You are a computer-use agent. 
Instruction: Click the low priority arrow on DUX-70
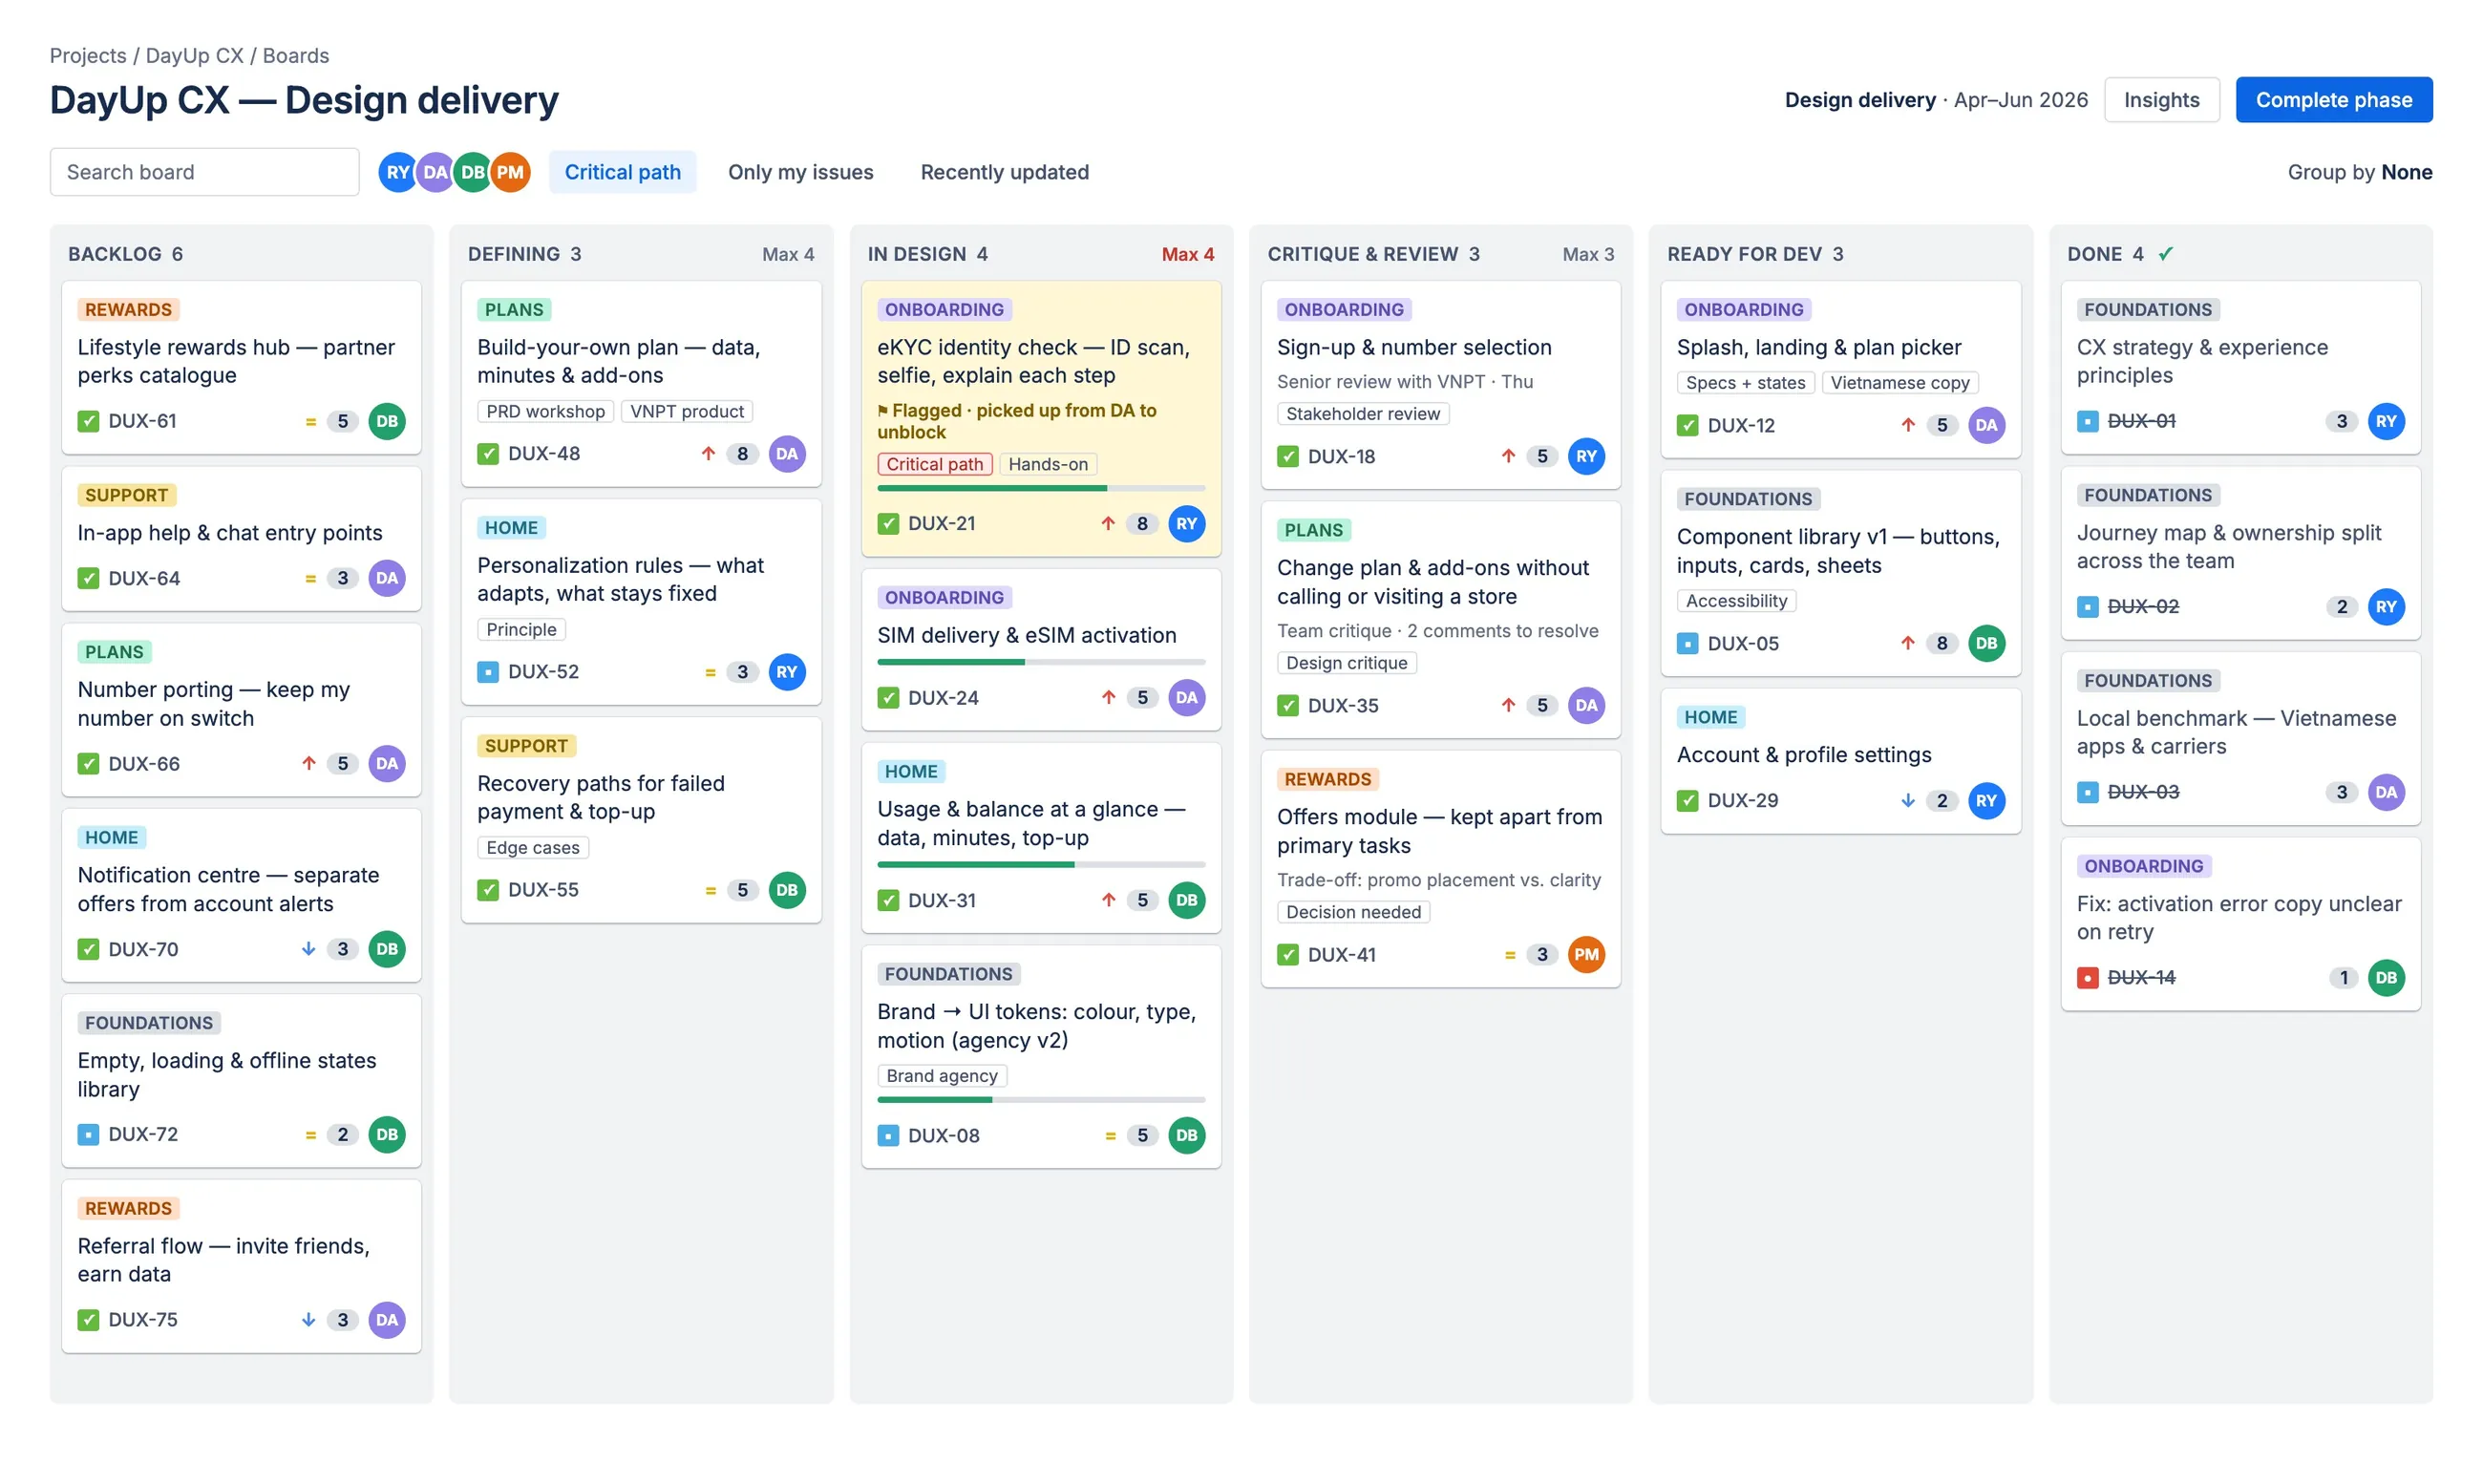[x=308, y=948]
